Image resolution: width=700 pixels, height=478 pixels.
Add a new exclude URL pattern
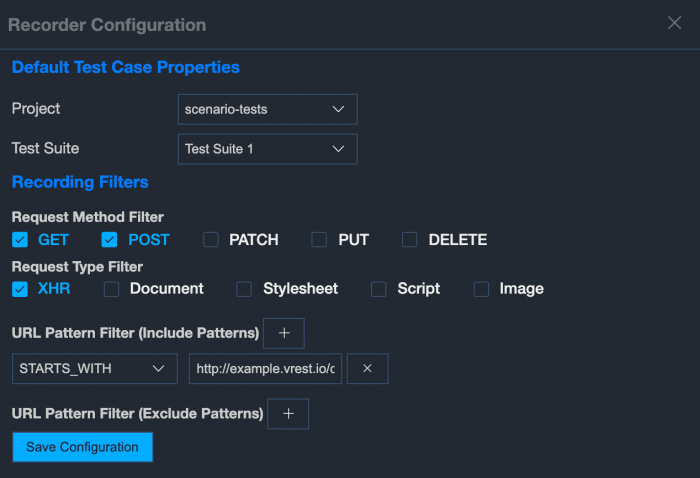(x=288, y=414)
